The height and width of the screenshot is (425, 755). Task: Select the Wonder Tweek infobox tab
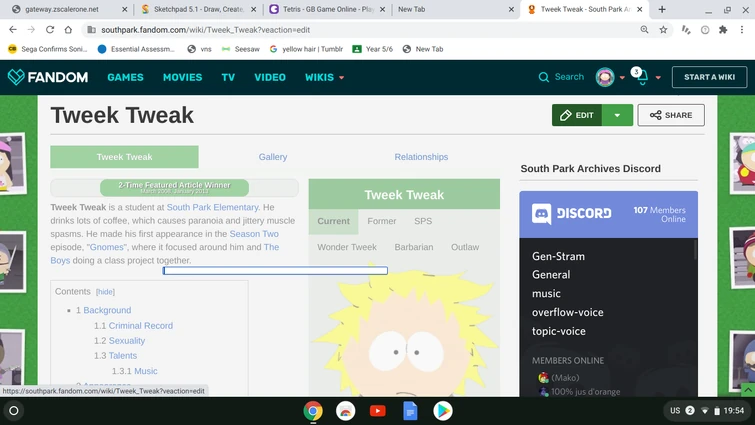347,247
